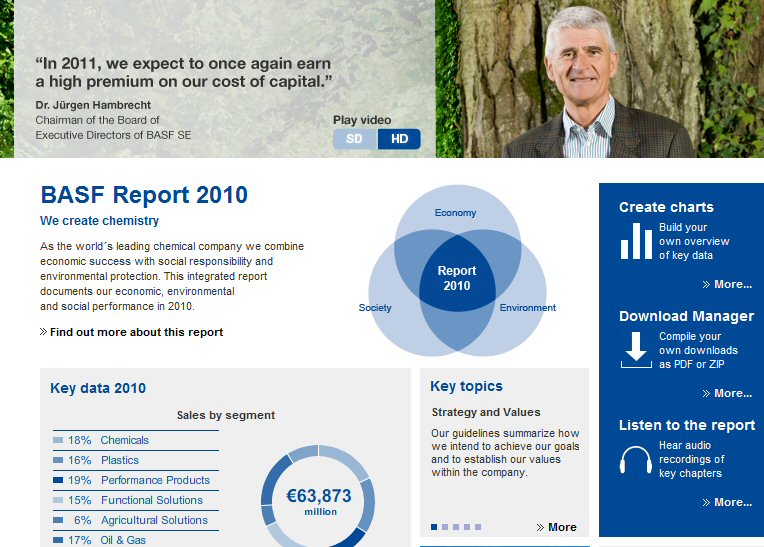The height and width of the screenshot is (547, 764).
Task: Switch video quality to SD
Action: click(x=354, y=139)
